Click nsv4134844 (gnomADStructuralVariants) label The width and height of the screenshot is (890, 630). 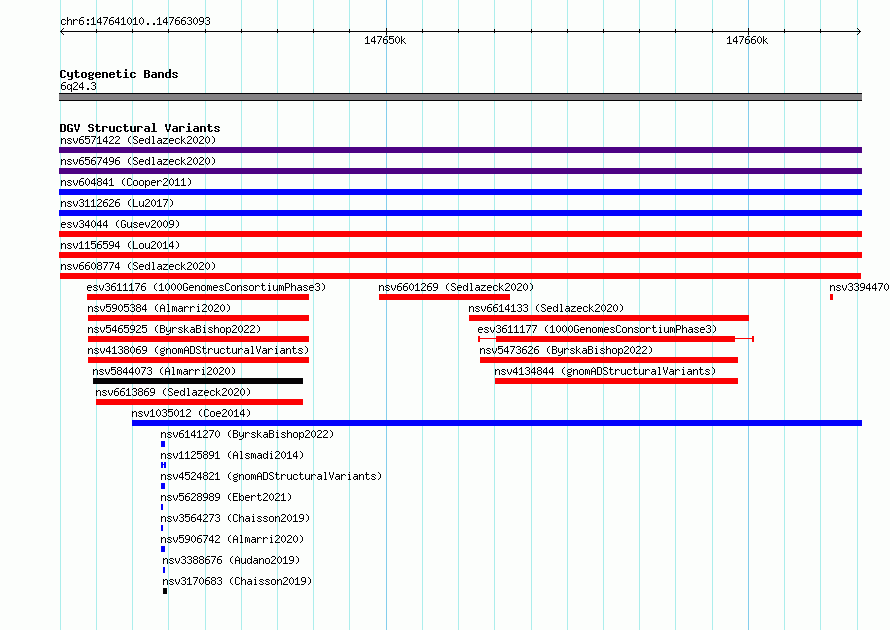(605, 371)
